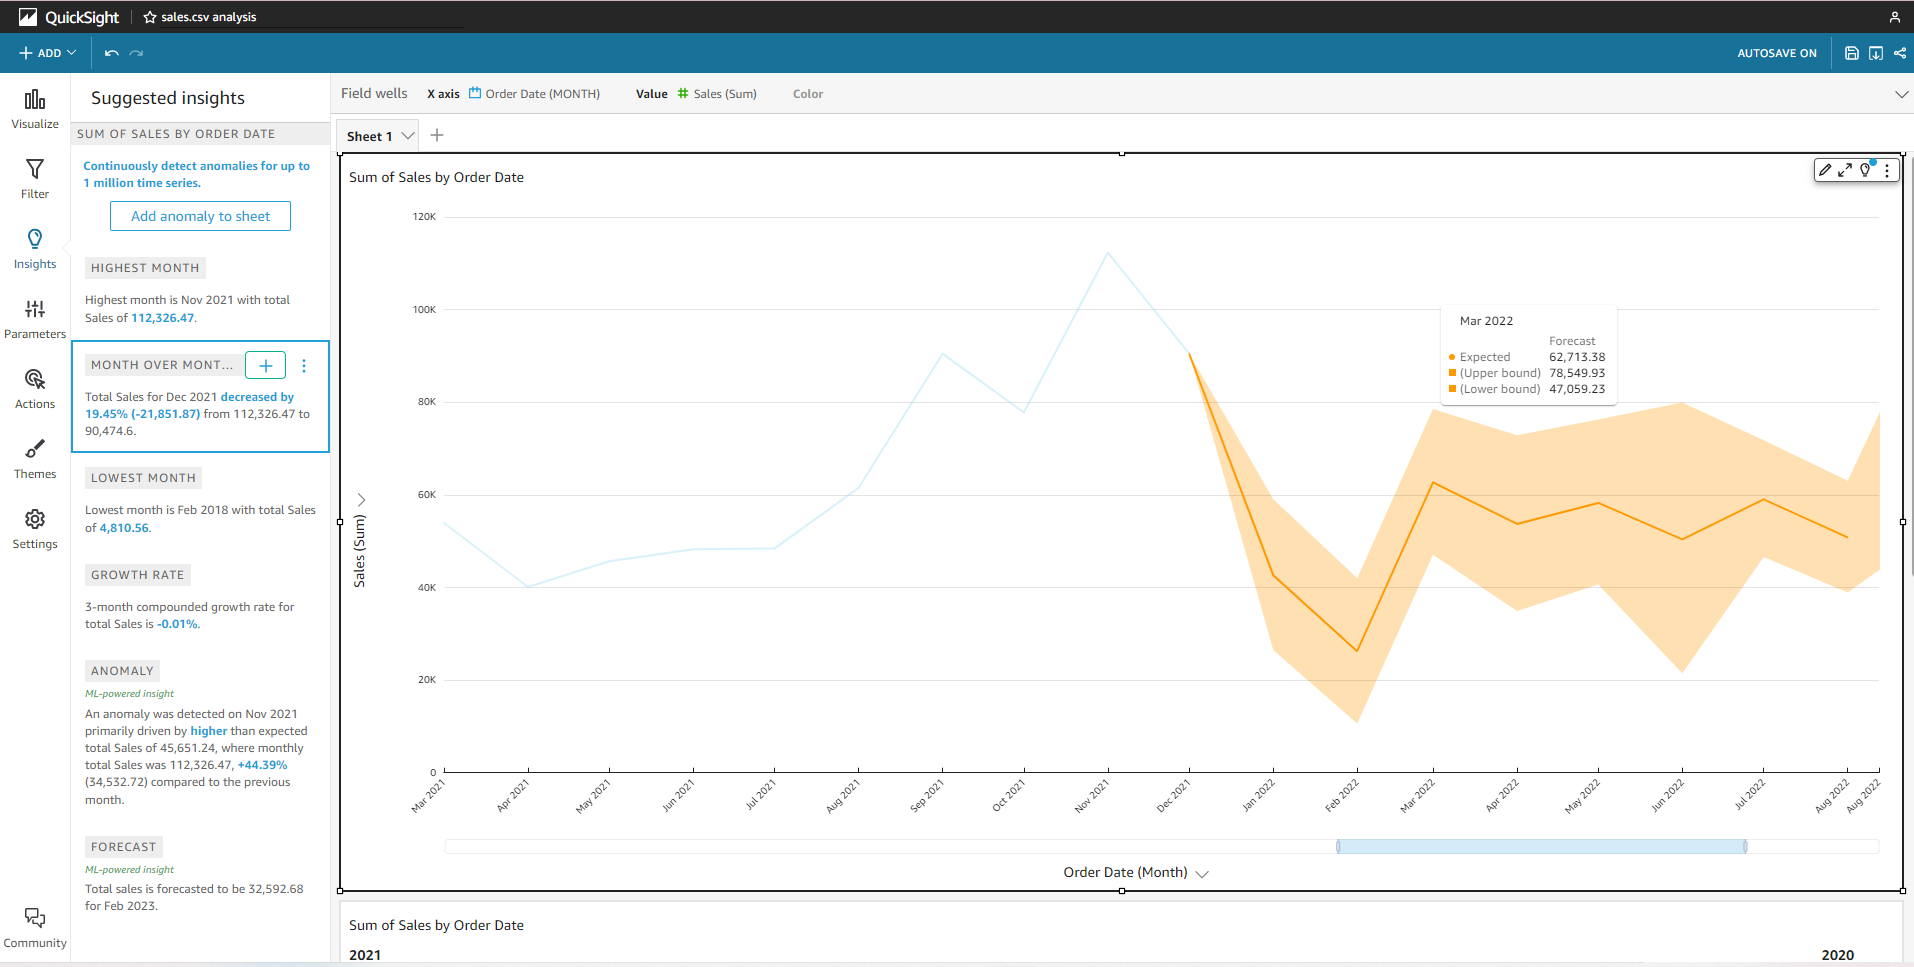Click Continuously detect anomalies link
The height and width of the screenshot is (967, 1914).
point(196,174)
